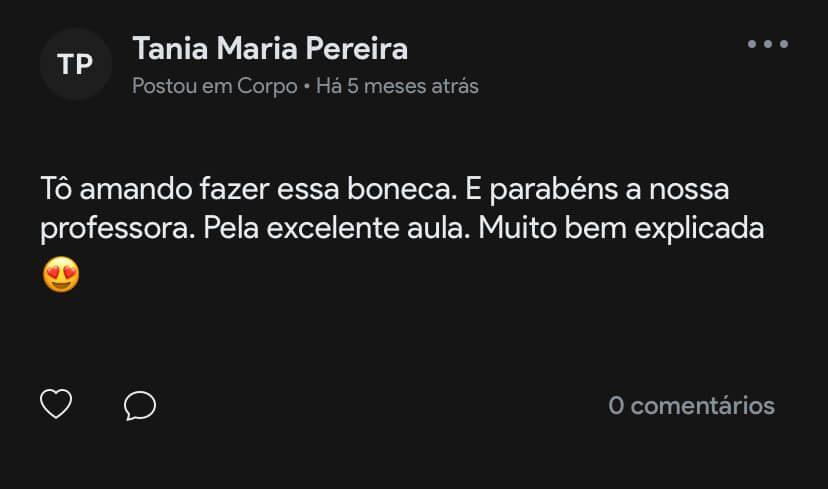Show the 0 comentários list
828x489 pixels.
[691, 406]
